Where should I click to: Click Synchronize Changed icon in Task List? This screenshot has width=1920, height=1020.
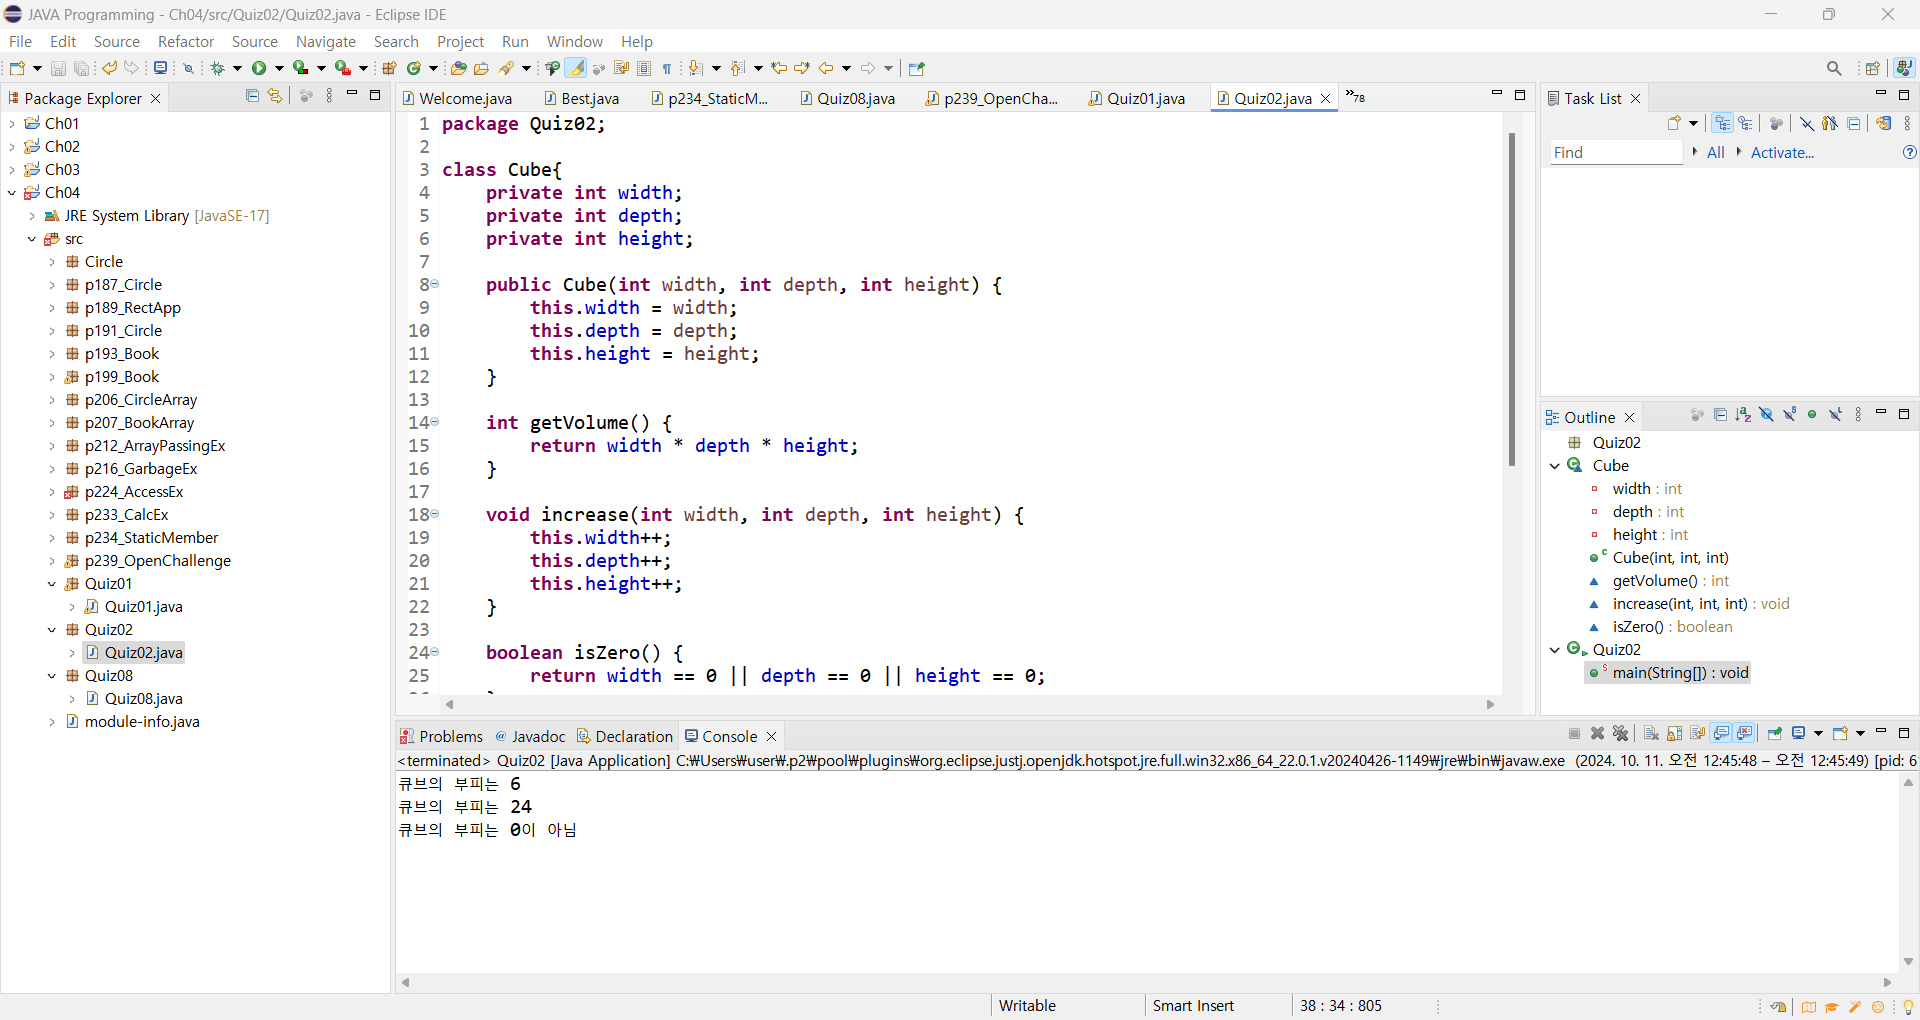pos(1884,123)
